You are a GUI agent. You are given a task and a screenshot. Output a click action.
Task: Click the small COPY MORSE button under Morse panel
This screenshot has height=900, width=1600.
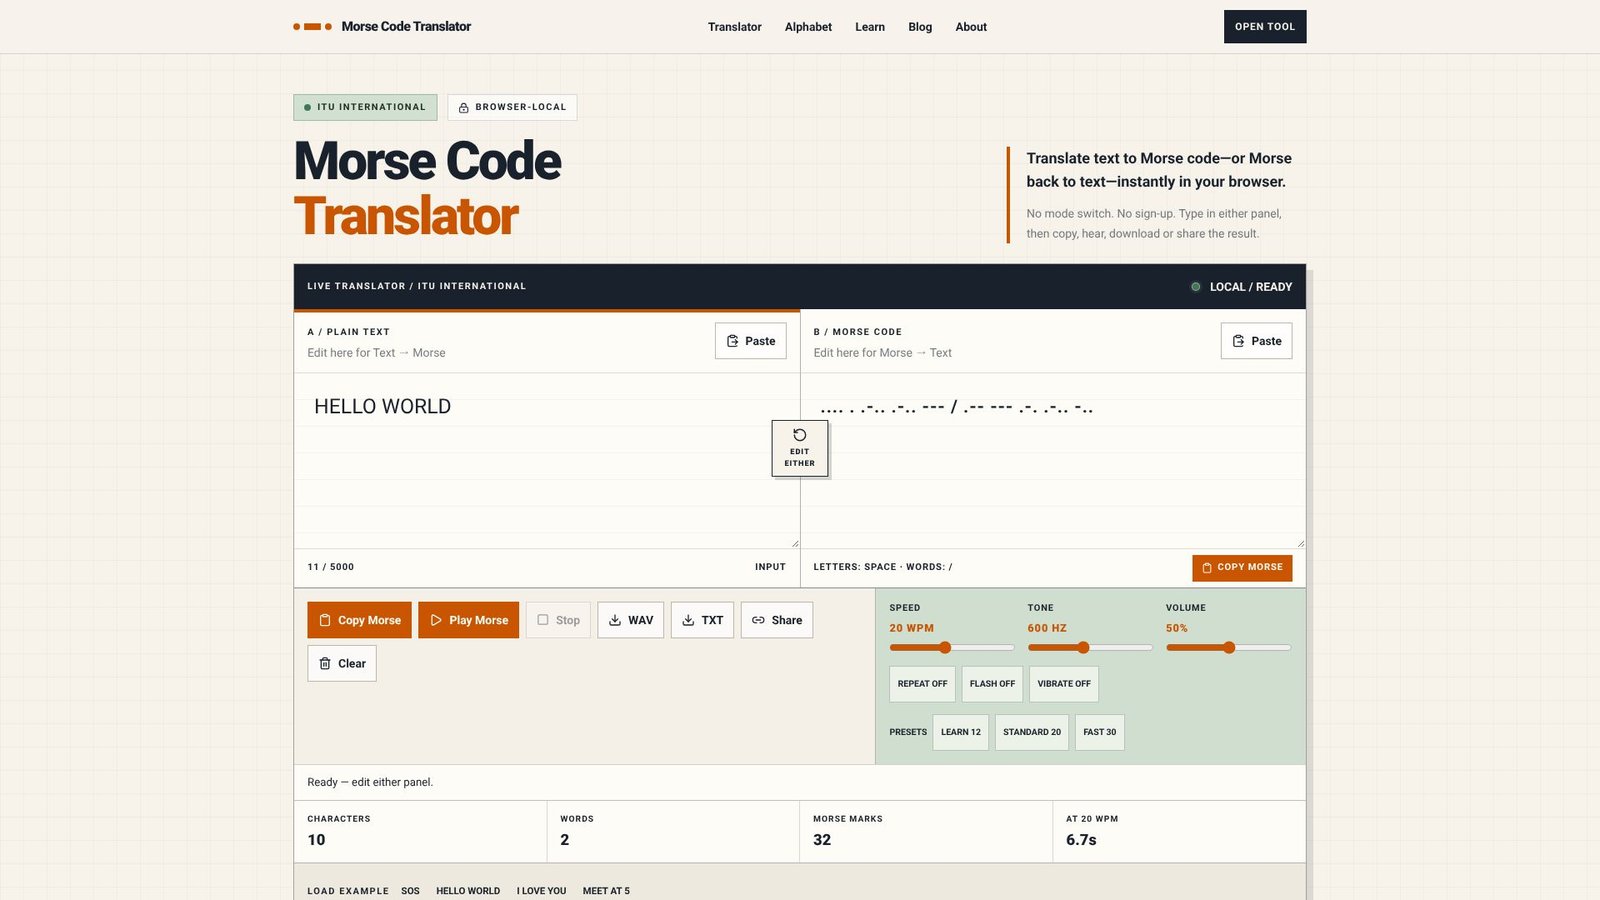coord(1242,567)
